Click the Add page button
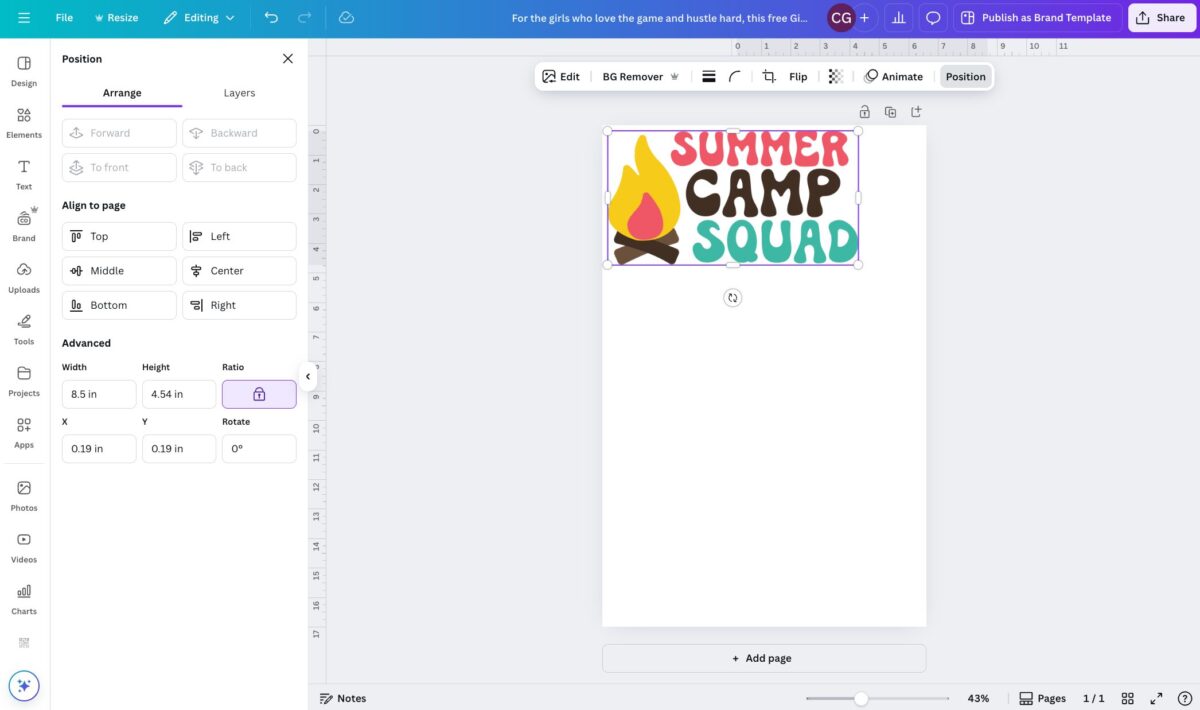Viewport: 1200px width, 710px height. pos(764,658)
